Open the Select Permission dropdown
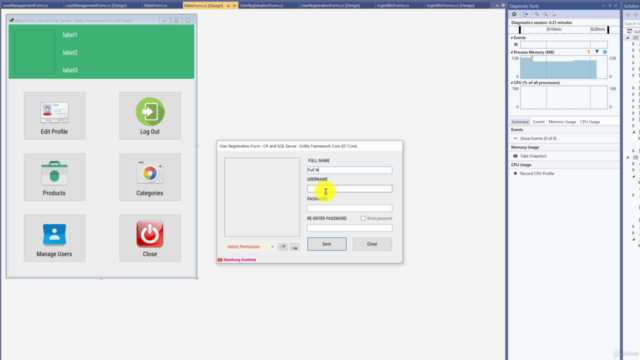The image size is (640, 360). point(249,247)
